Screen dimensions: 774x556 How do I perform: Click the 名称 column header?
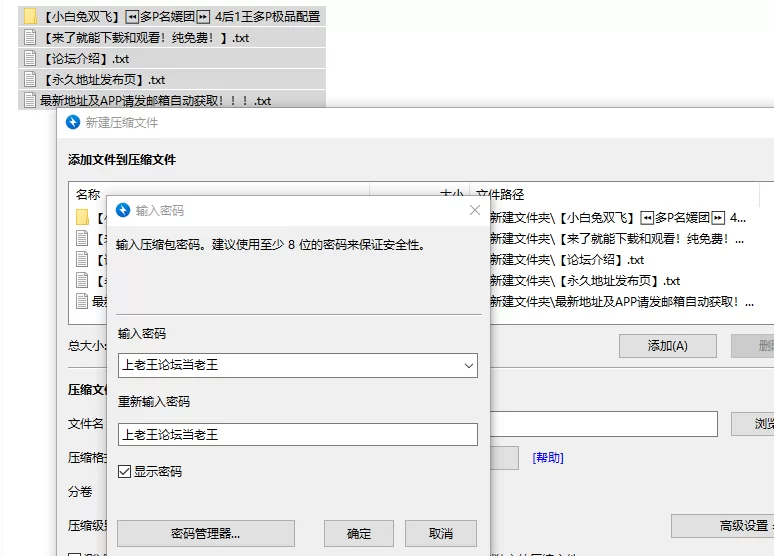point(88,194)
